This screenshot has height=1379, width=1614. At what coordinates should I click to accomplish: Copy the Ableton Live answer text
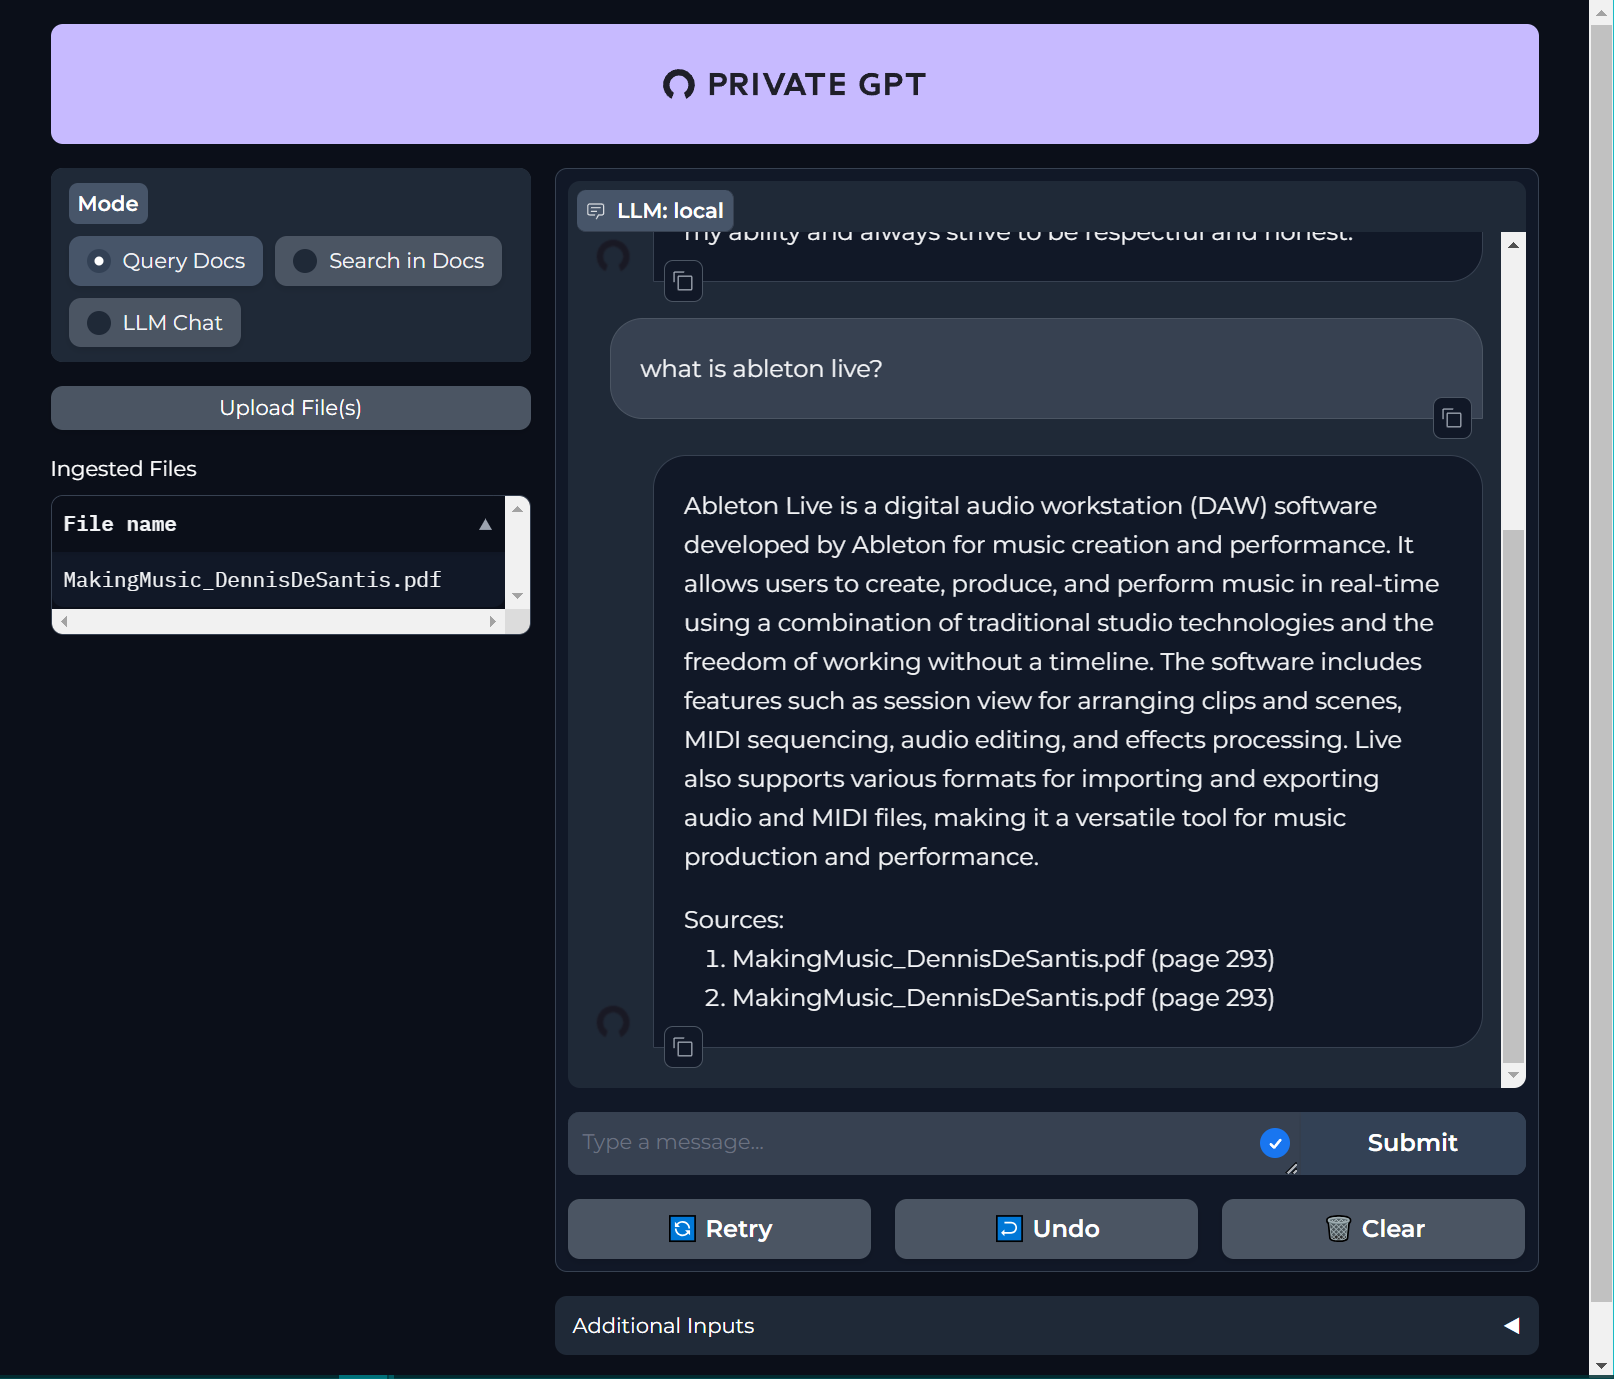click(683, 1048)
